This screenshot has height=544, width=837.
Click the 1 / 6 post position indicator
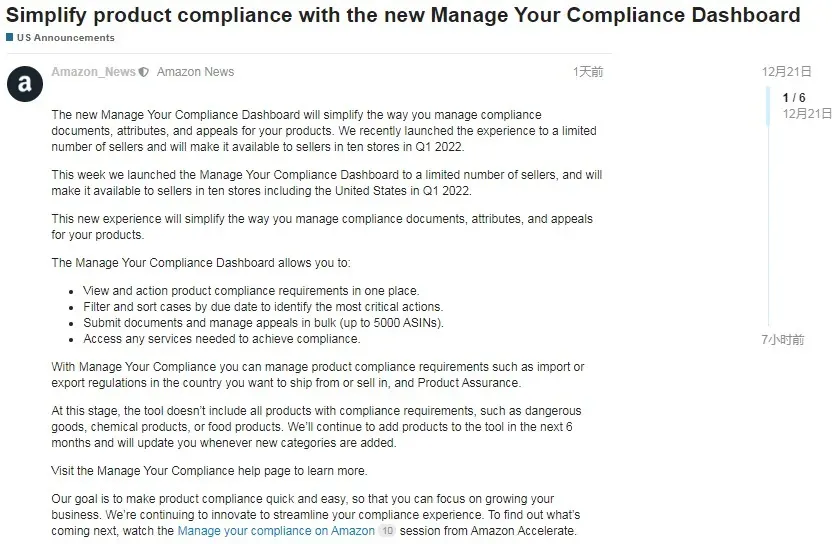coord(794,98)
